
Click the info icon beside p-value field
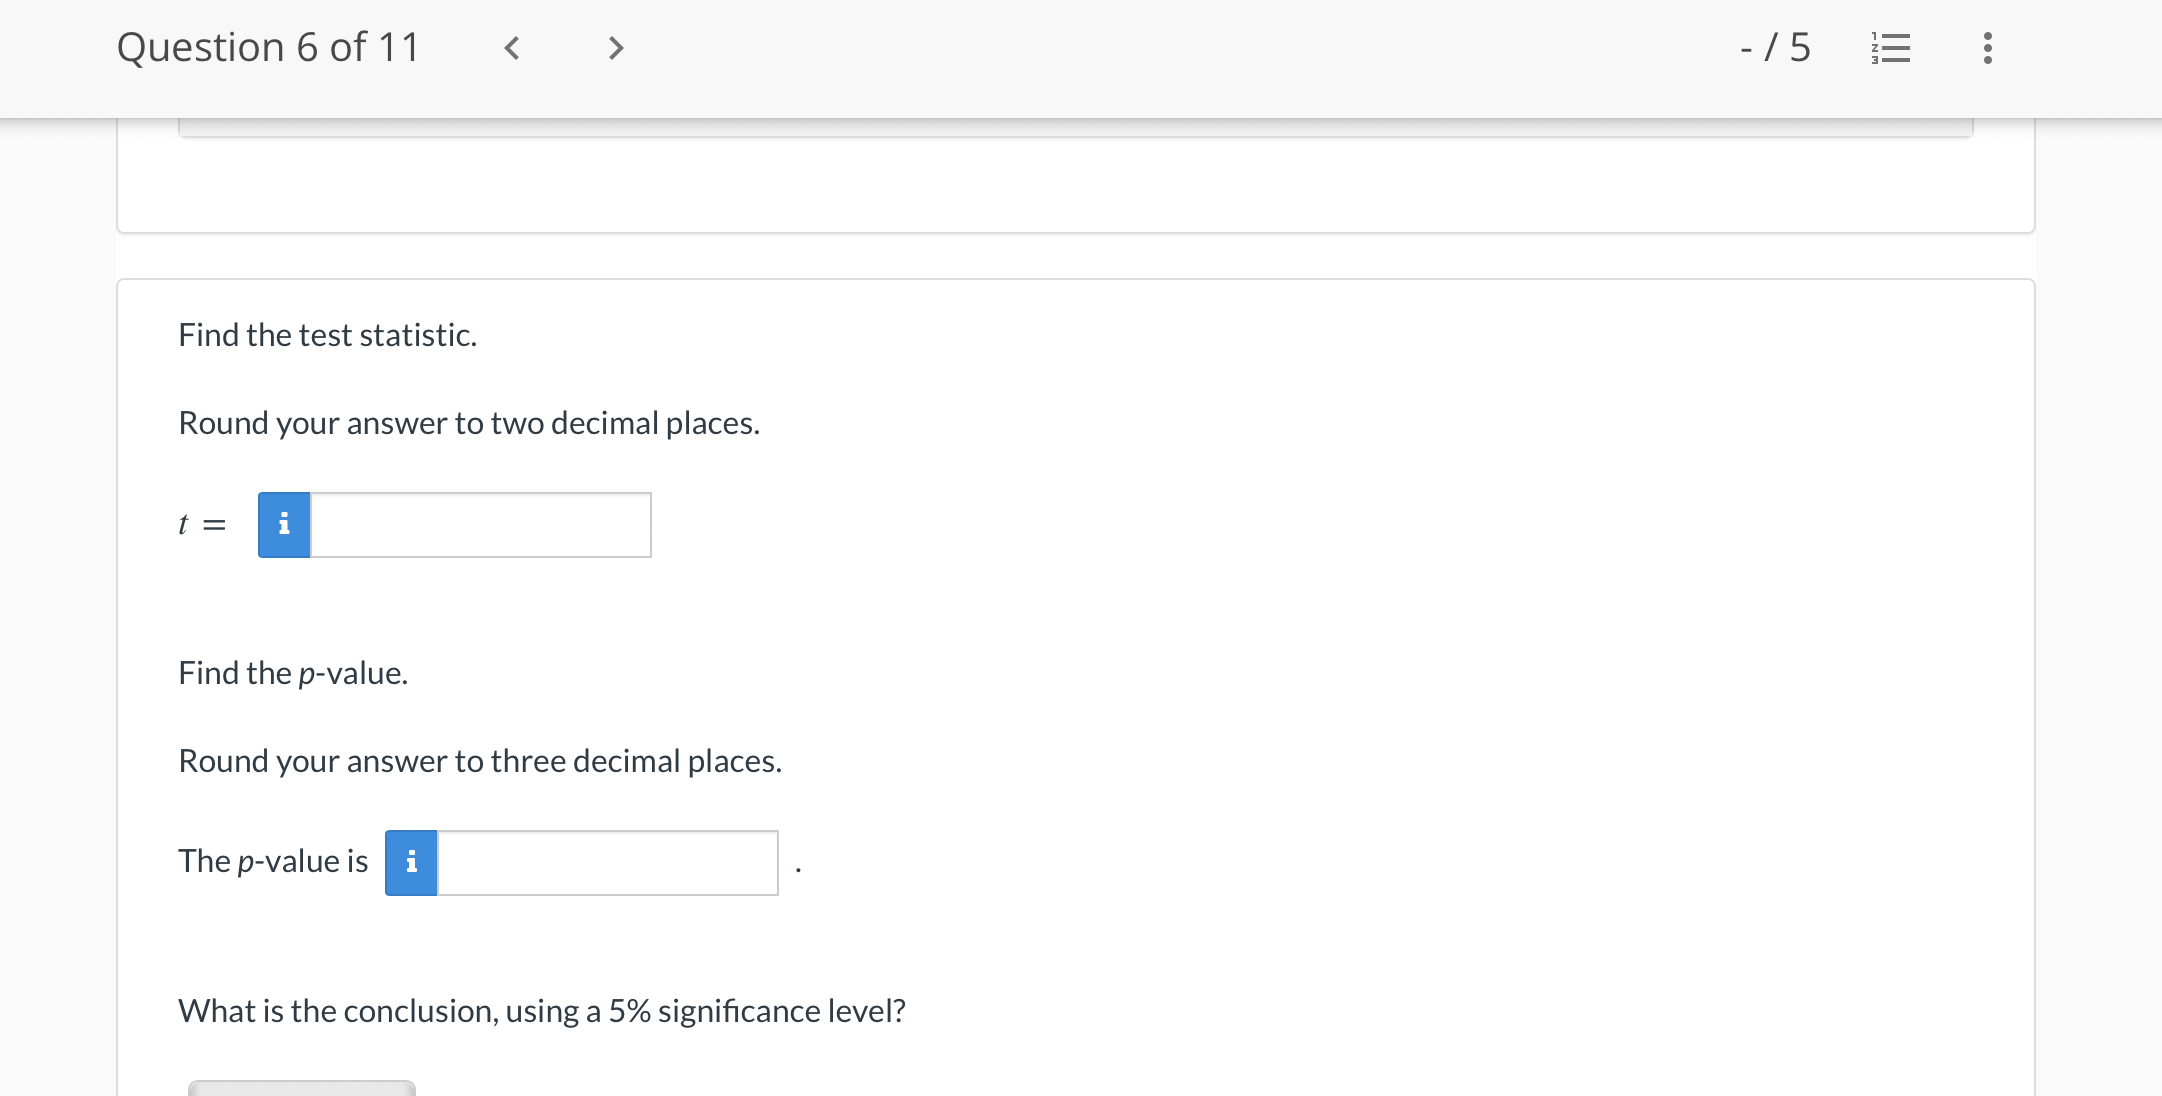[x=411, y=863]
